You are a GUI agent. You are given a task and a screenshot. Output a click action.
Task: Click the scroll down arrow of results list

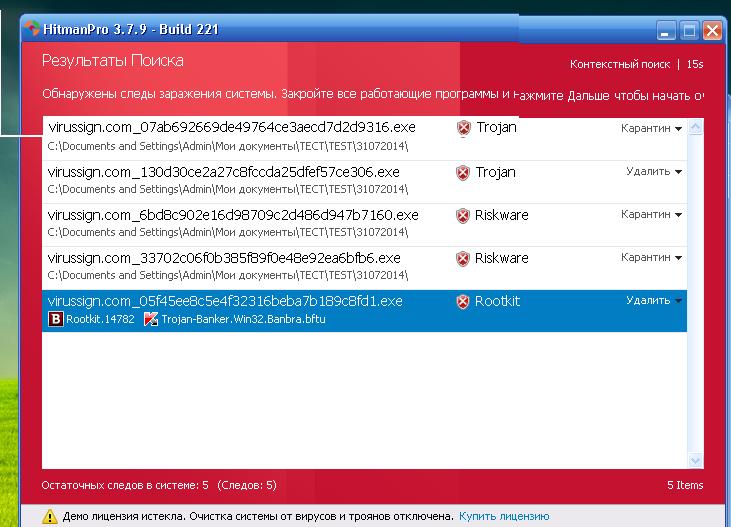tap(696, 461)
